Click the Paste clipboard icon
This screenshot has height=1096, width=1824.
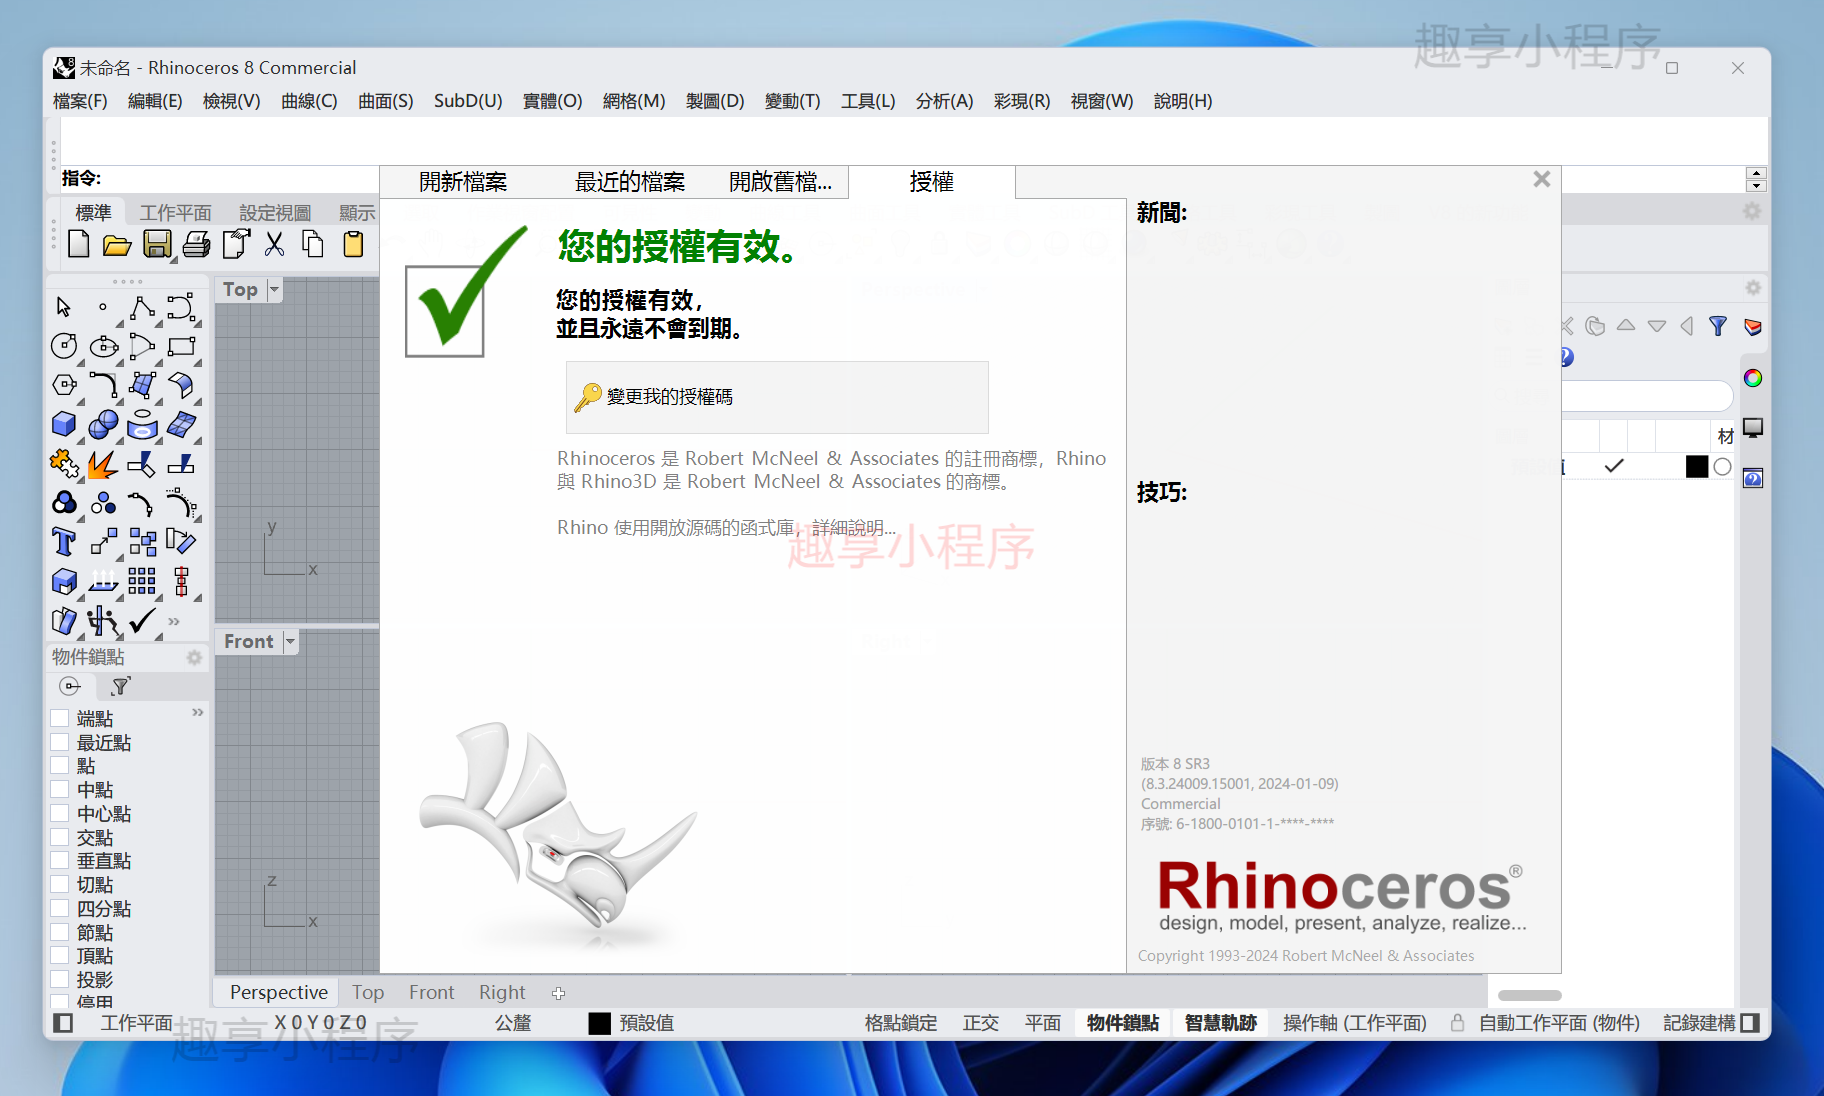coord(353,245)
